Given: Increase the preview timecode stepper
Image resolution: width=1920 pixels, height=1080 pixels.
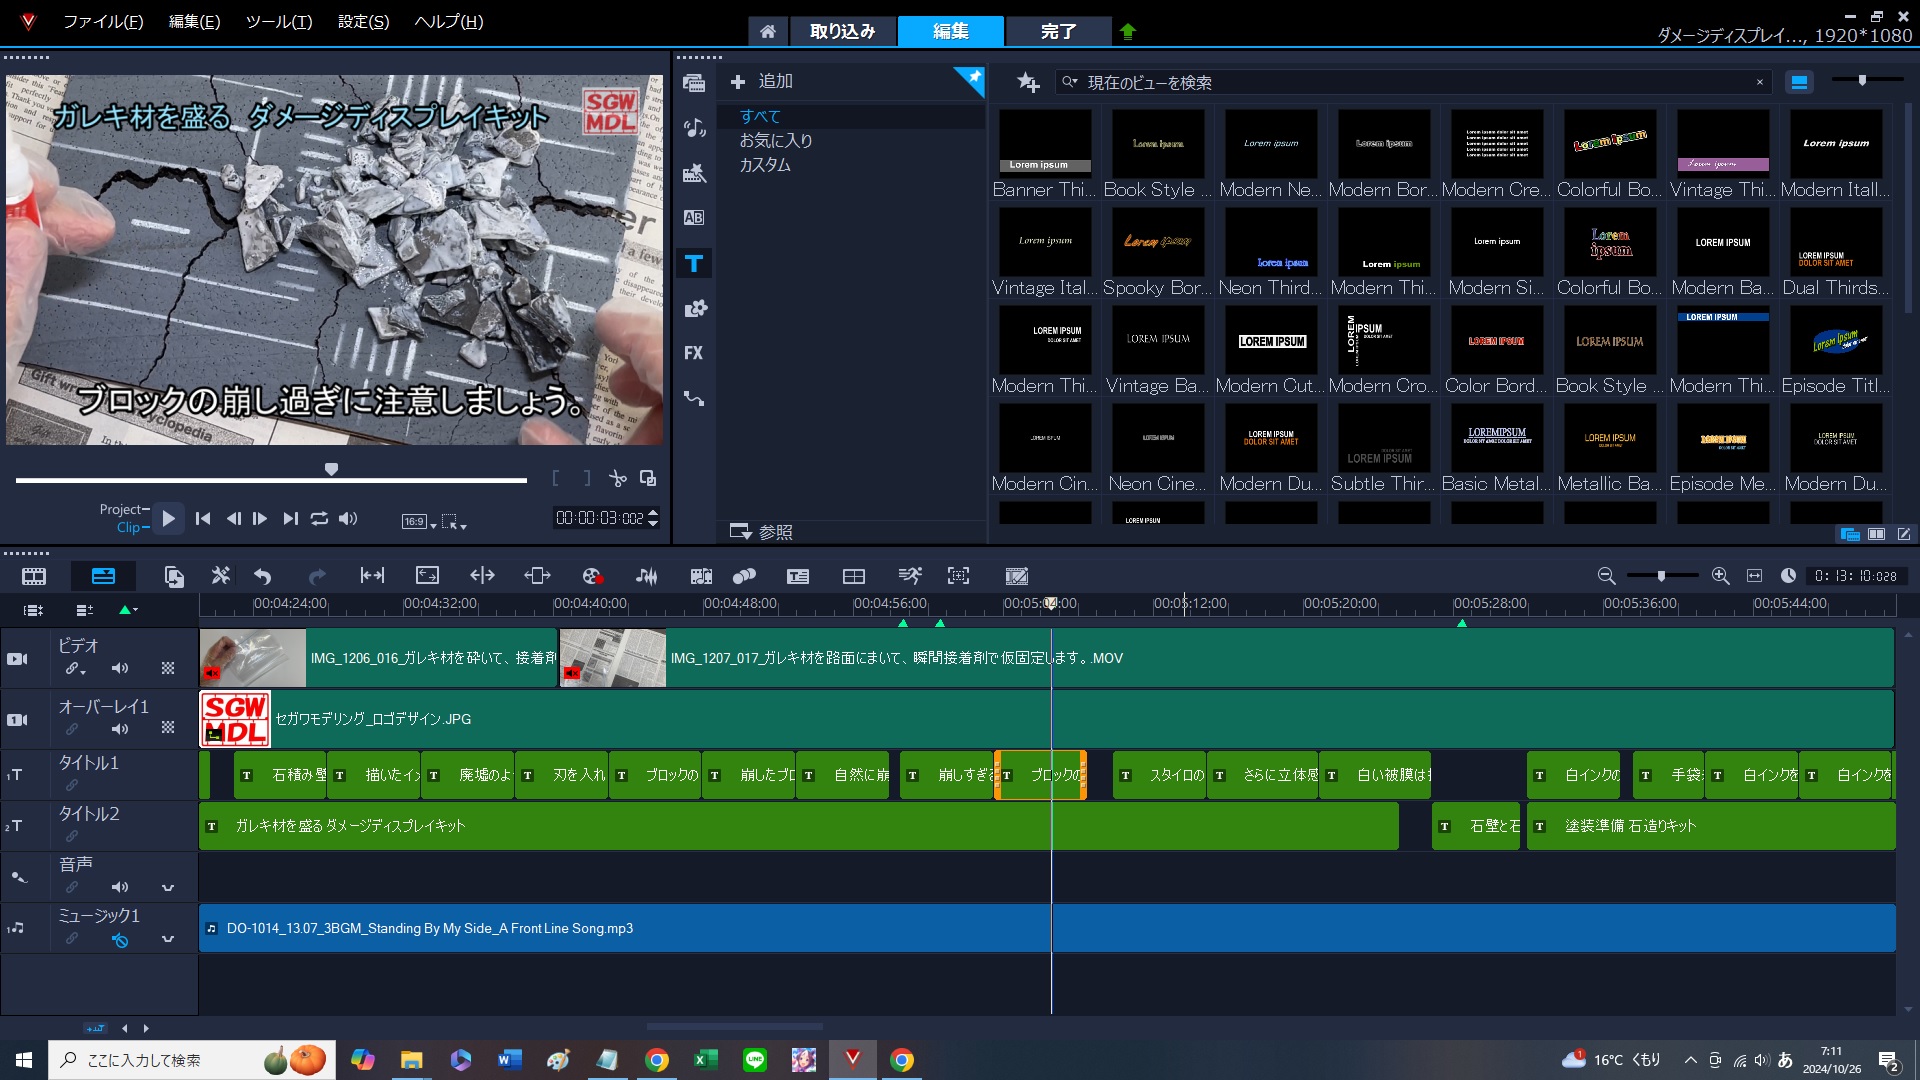Looking at the screenshot, I should [x=653, y=513].
